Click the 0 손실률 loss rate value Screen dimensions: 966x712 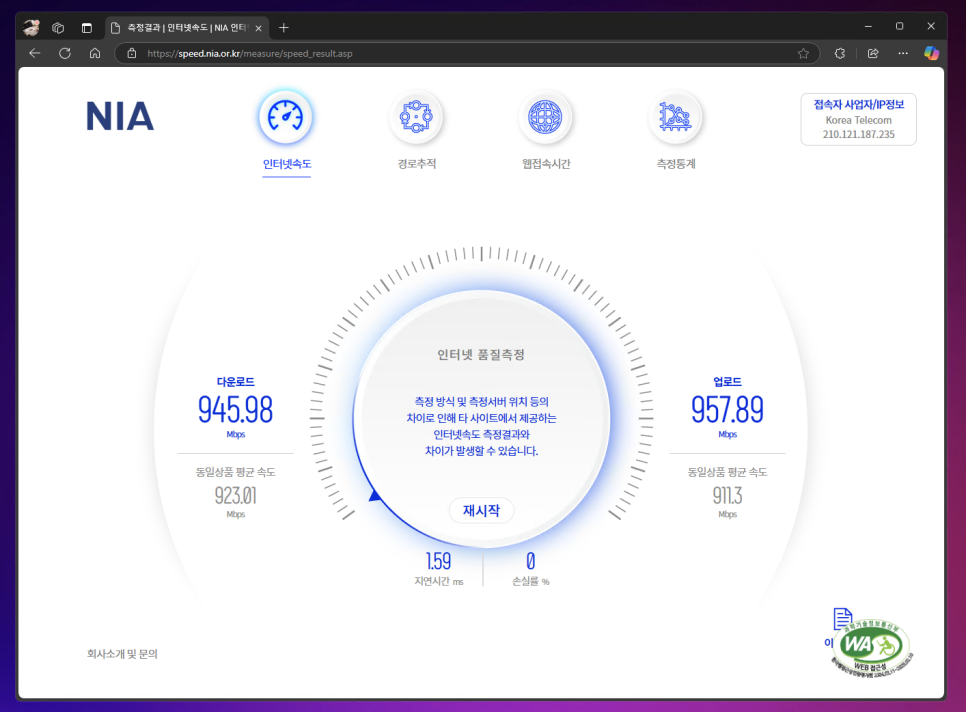point(530,561)
